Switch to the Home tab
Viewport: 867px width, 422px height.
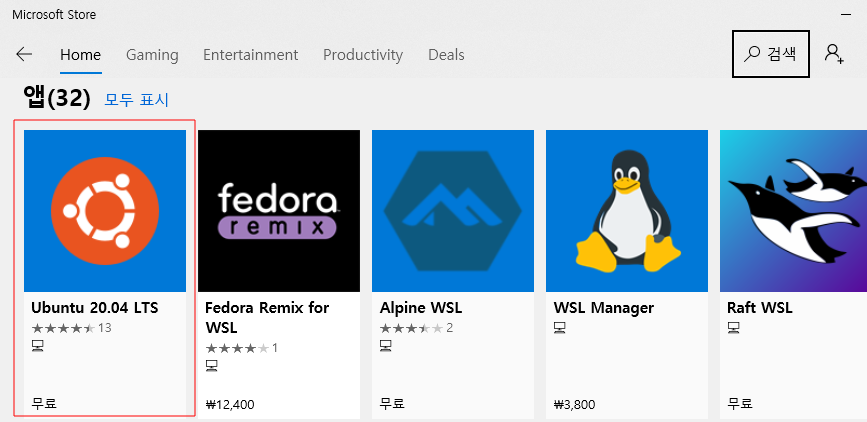click(81, 55)
